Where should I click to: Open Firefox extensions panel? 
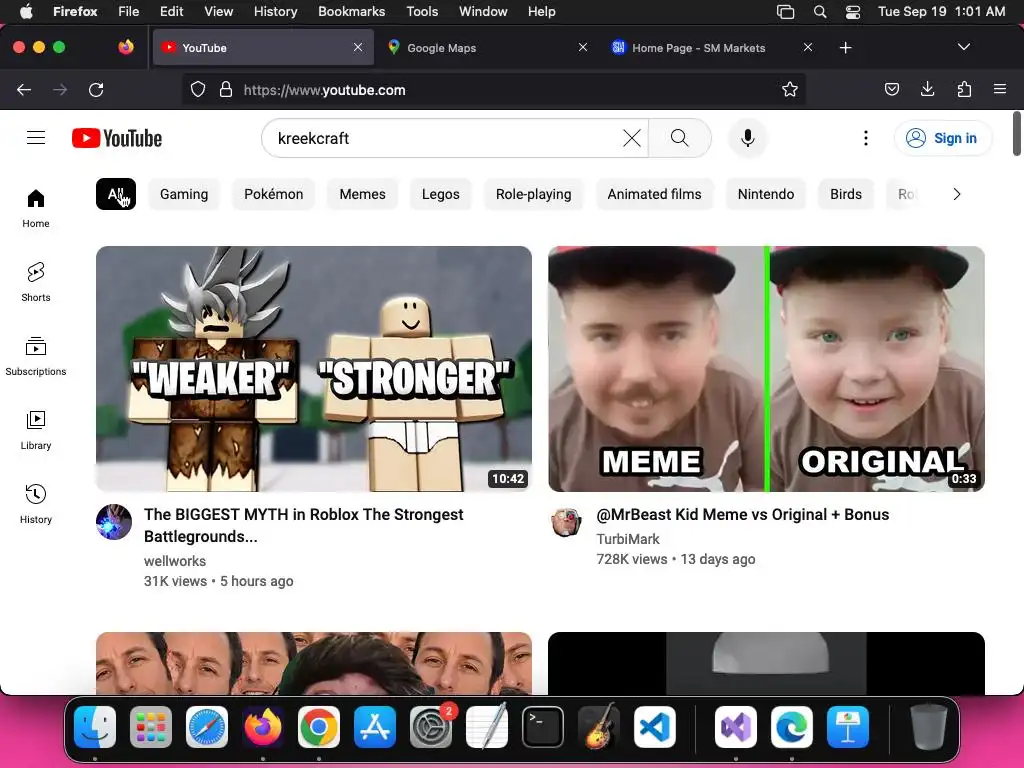(964, 89)
